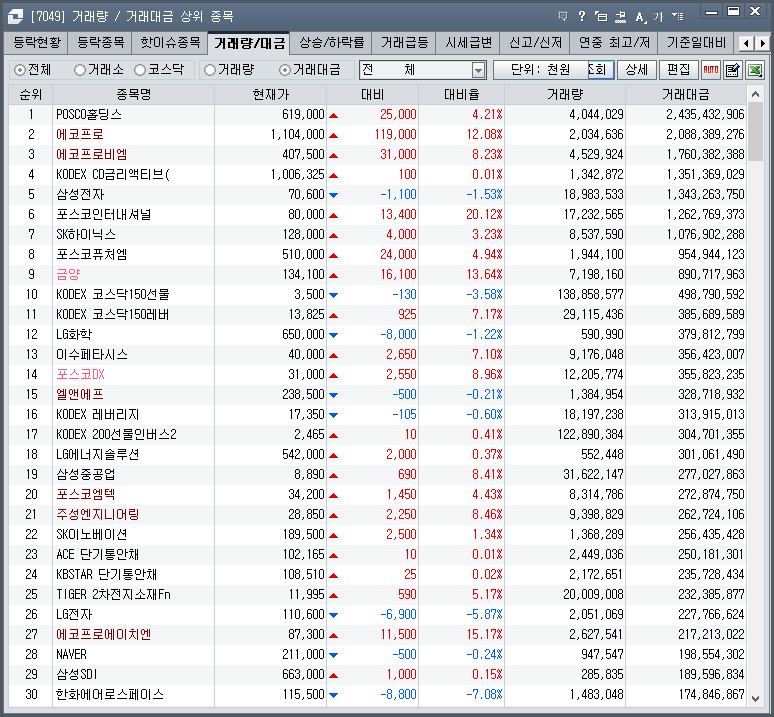The image size is (774, 717).
Task: Switch to the 등락현황 tab
Action: pos(37,43)
